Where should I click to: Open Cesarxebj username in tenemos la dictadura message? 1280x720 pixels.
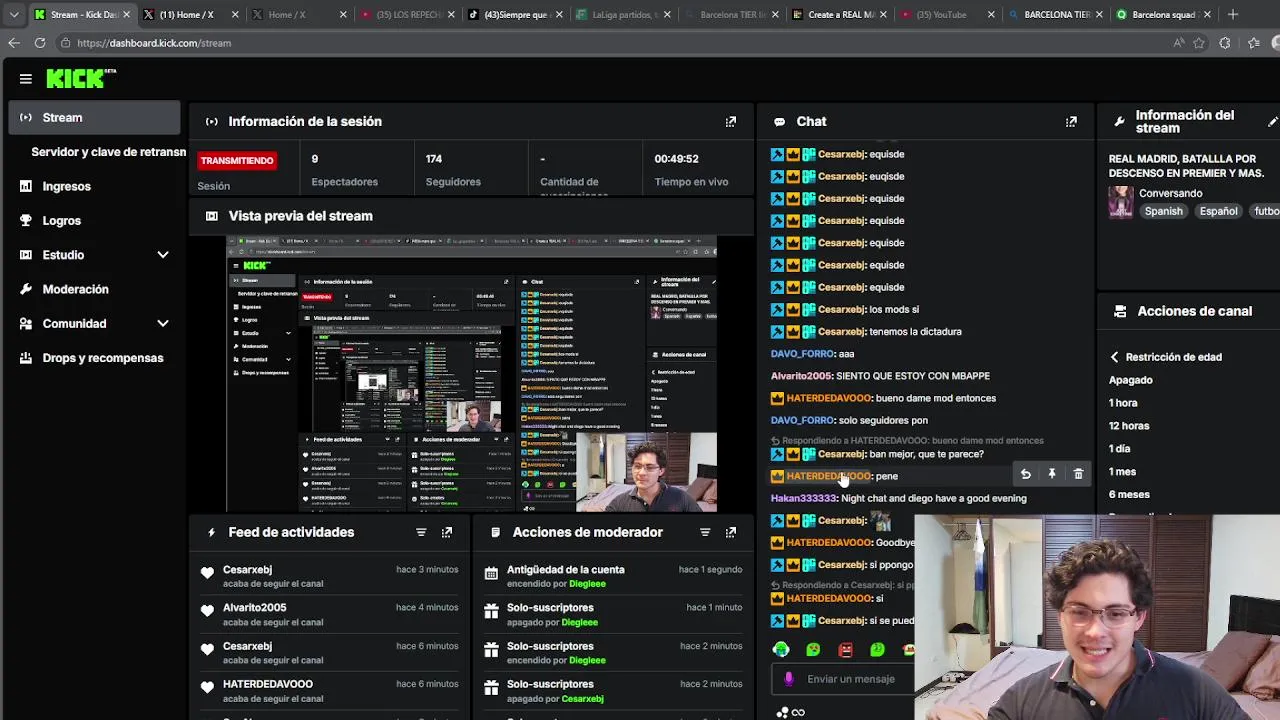(x=840, y=332)
